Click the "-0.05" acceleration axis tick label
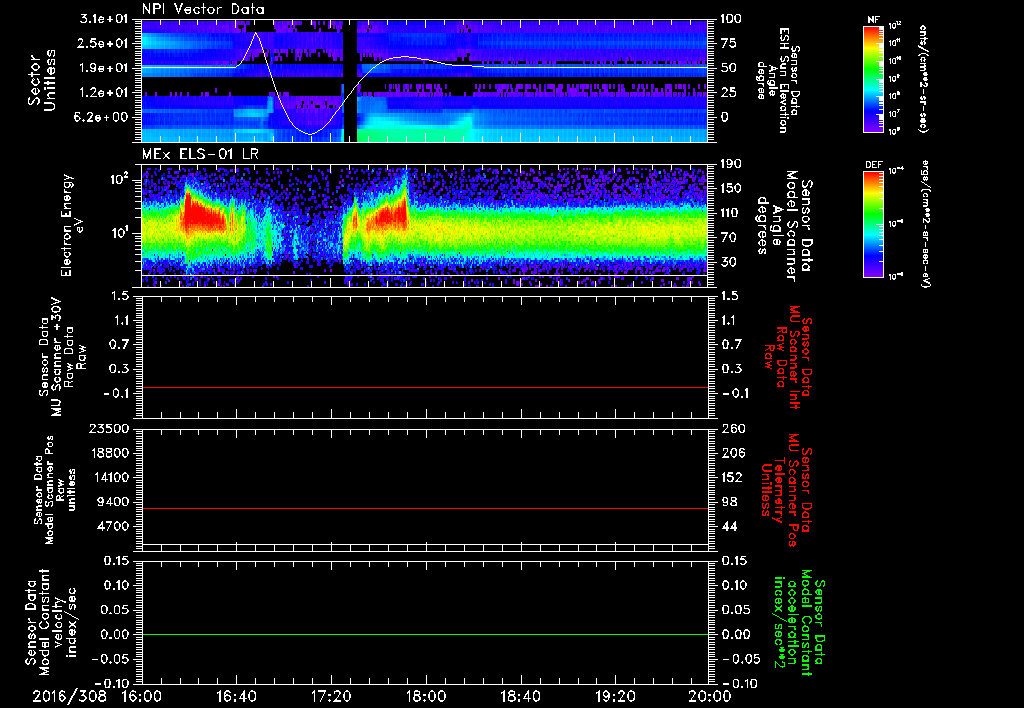1024x708 pixels. point(740,659)
